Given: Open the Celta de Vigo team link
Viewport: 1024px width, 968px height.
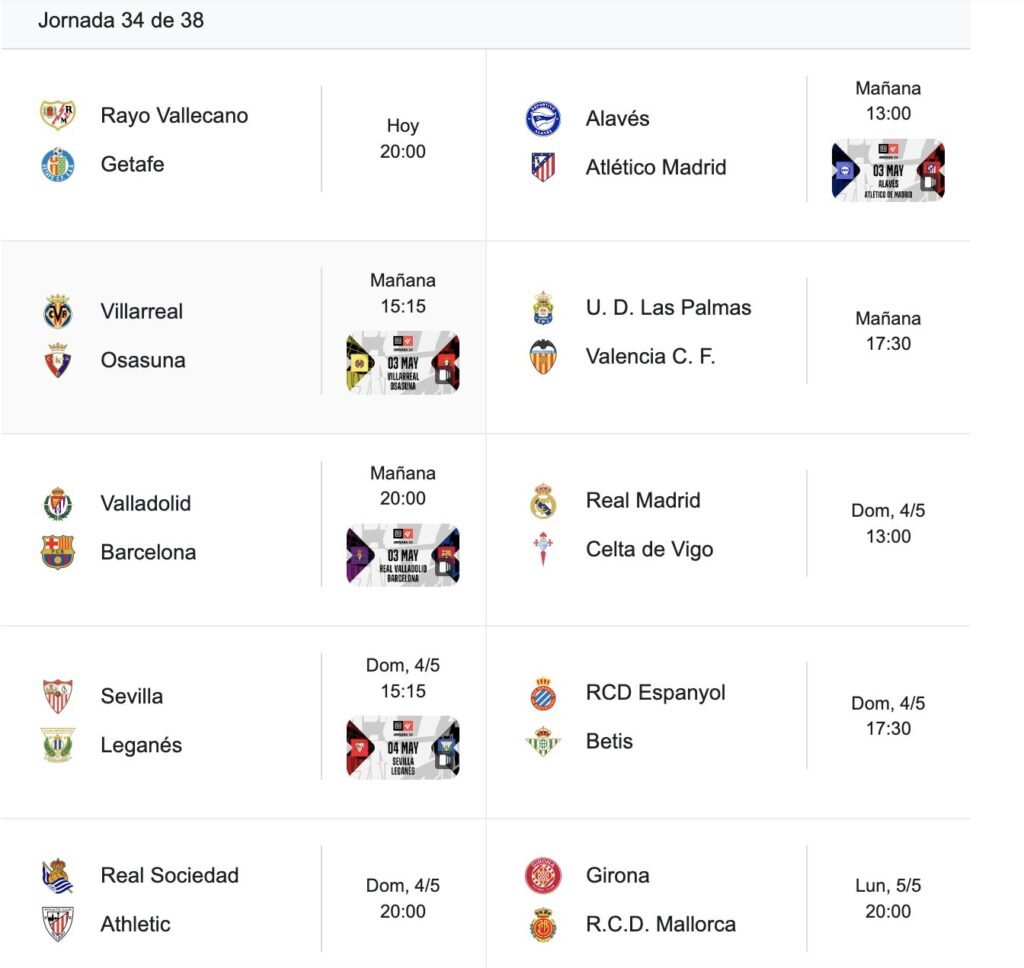Looking at the screenshot, I should click(649, 549).
